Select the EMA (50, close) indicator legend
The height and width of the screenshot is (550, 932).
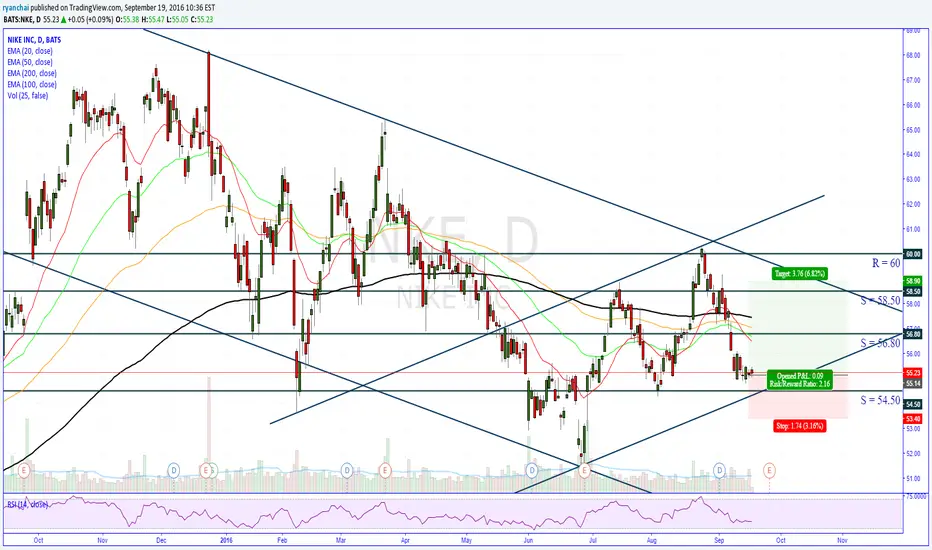tap(30, 62)
